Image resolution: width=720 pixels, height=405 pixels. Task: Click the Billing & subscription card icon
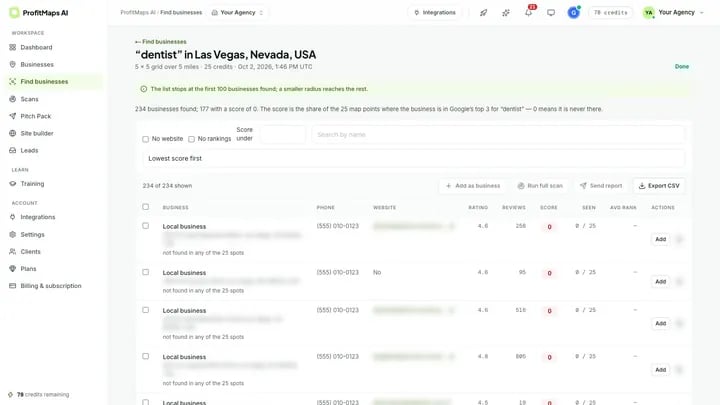tap(12, 286)
